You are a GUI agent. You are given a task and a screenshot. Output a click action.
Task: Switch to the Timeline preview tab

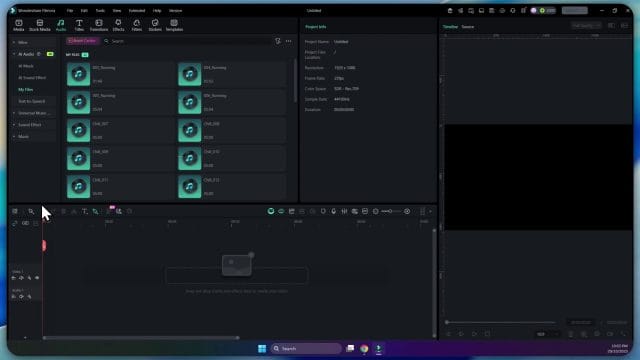point(450,27)
